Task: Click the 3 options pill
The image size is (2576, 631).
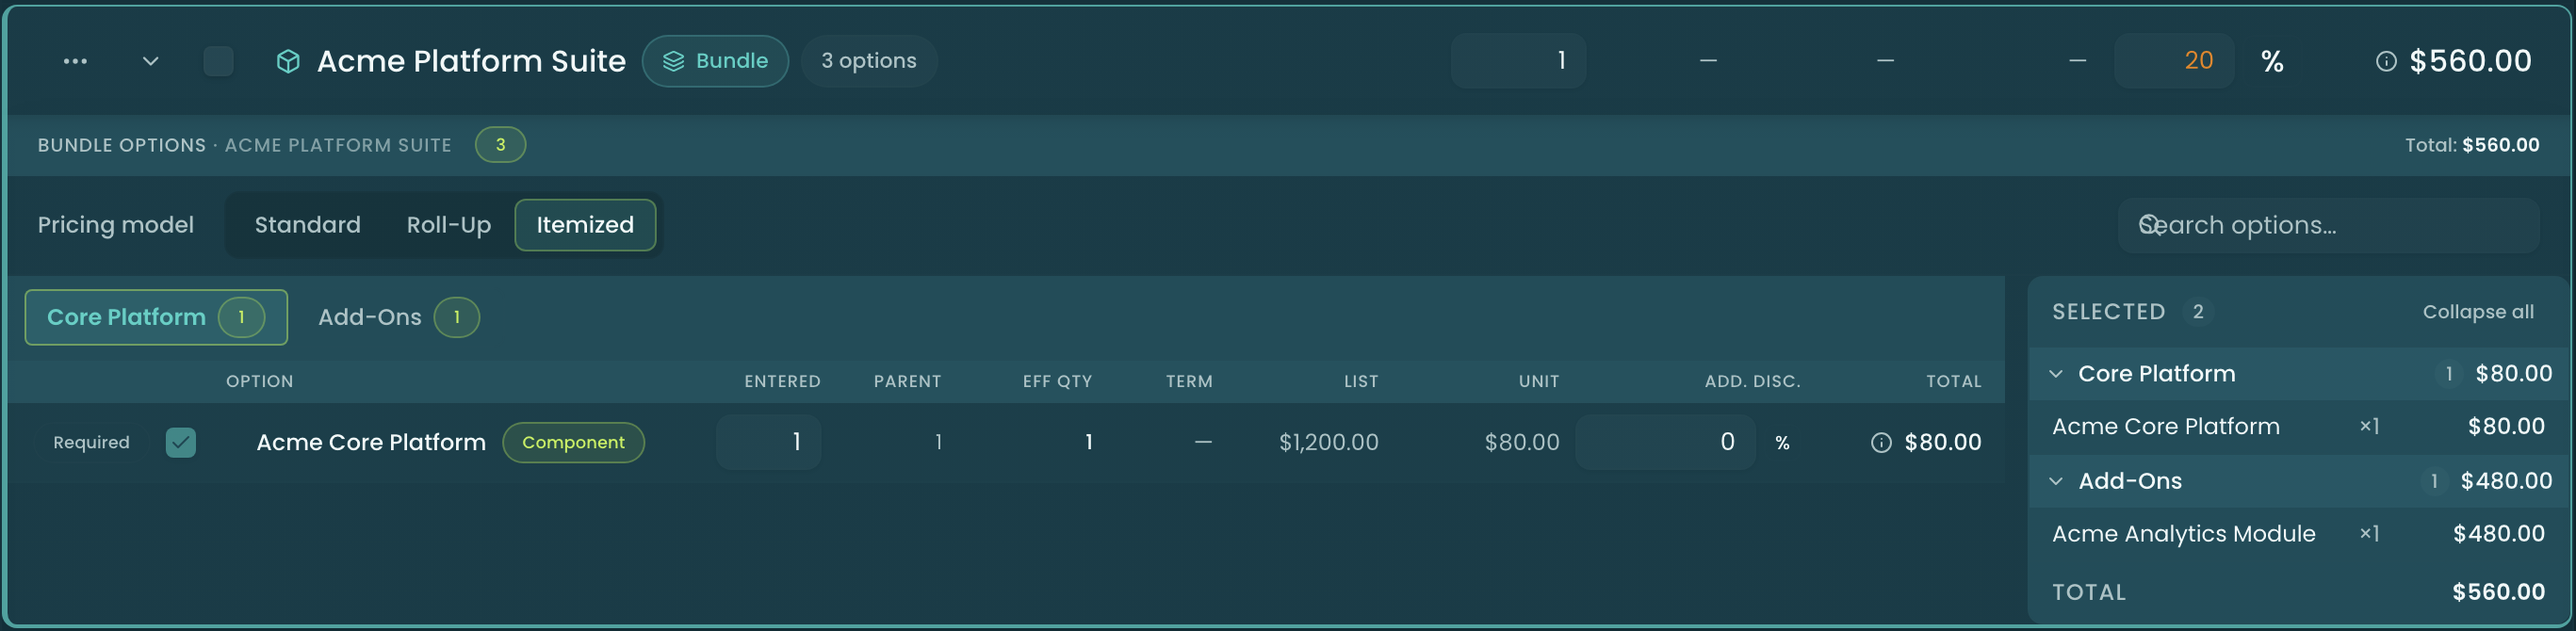Action: 868,61
